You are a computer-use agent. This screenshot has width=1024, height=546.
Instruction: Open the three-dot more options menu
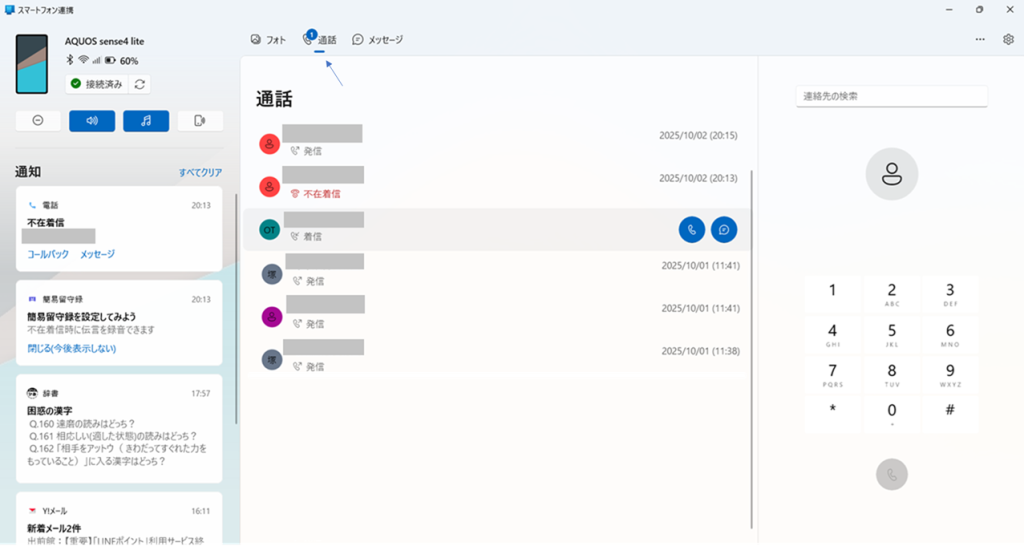click(980, 40)
